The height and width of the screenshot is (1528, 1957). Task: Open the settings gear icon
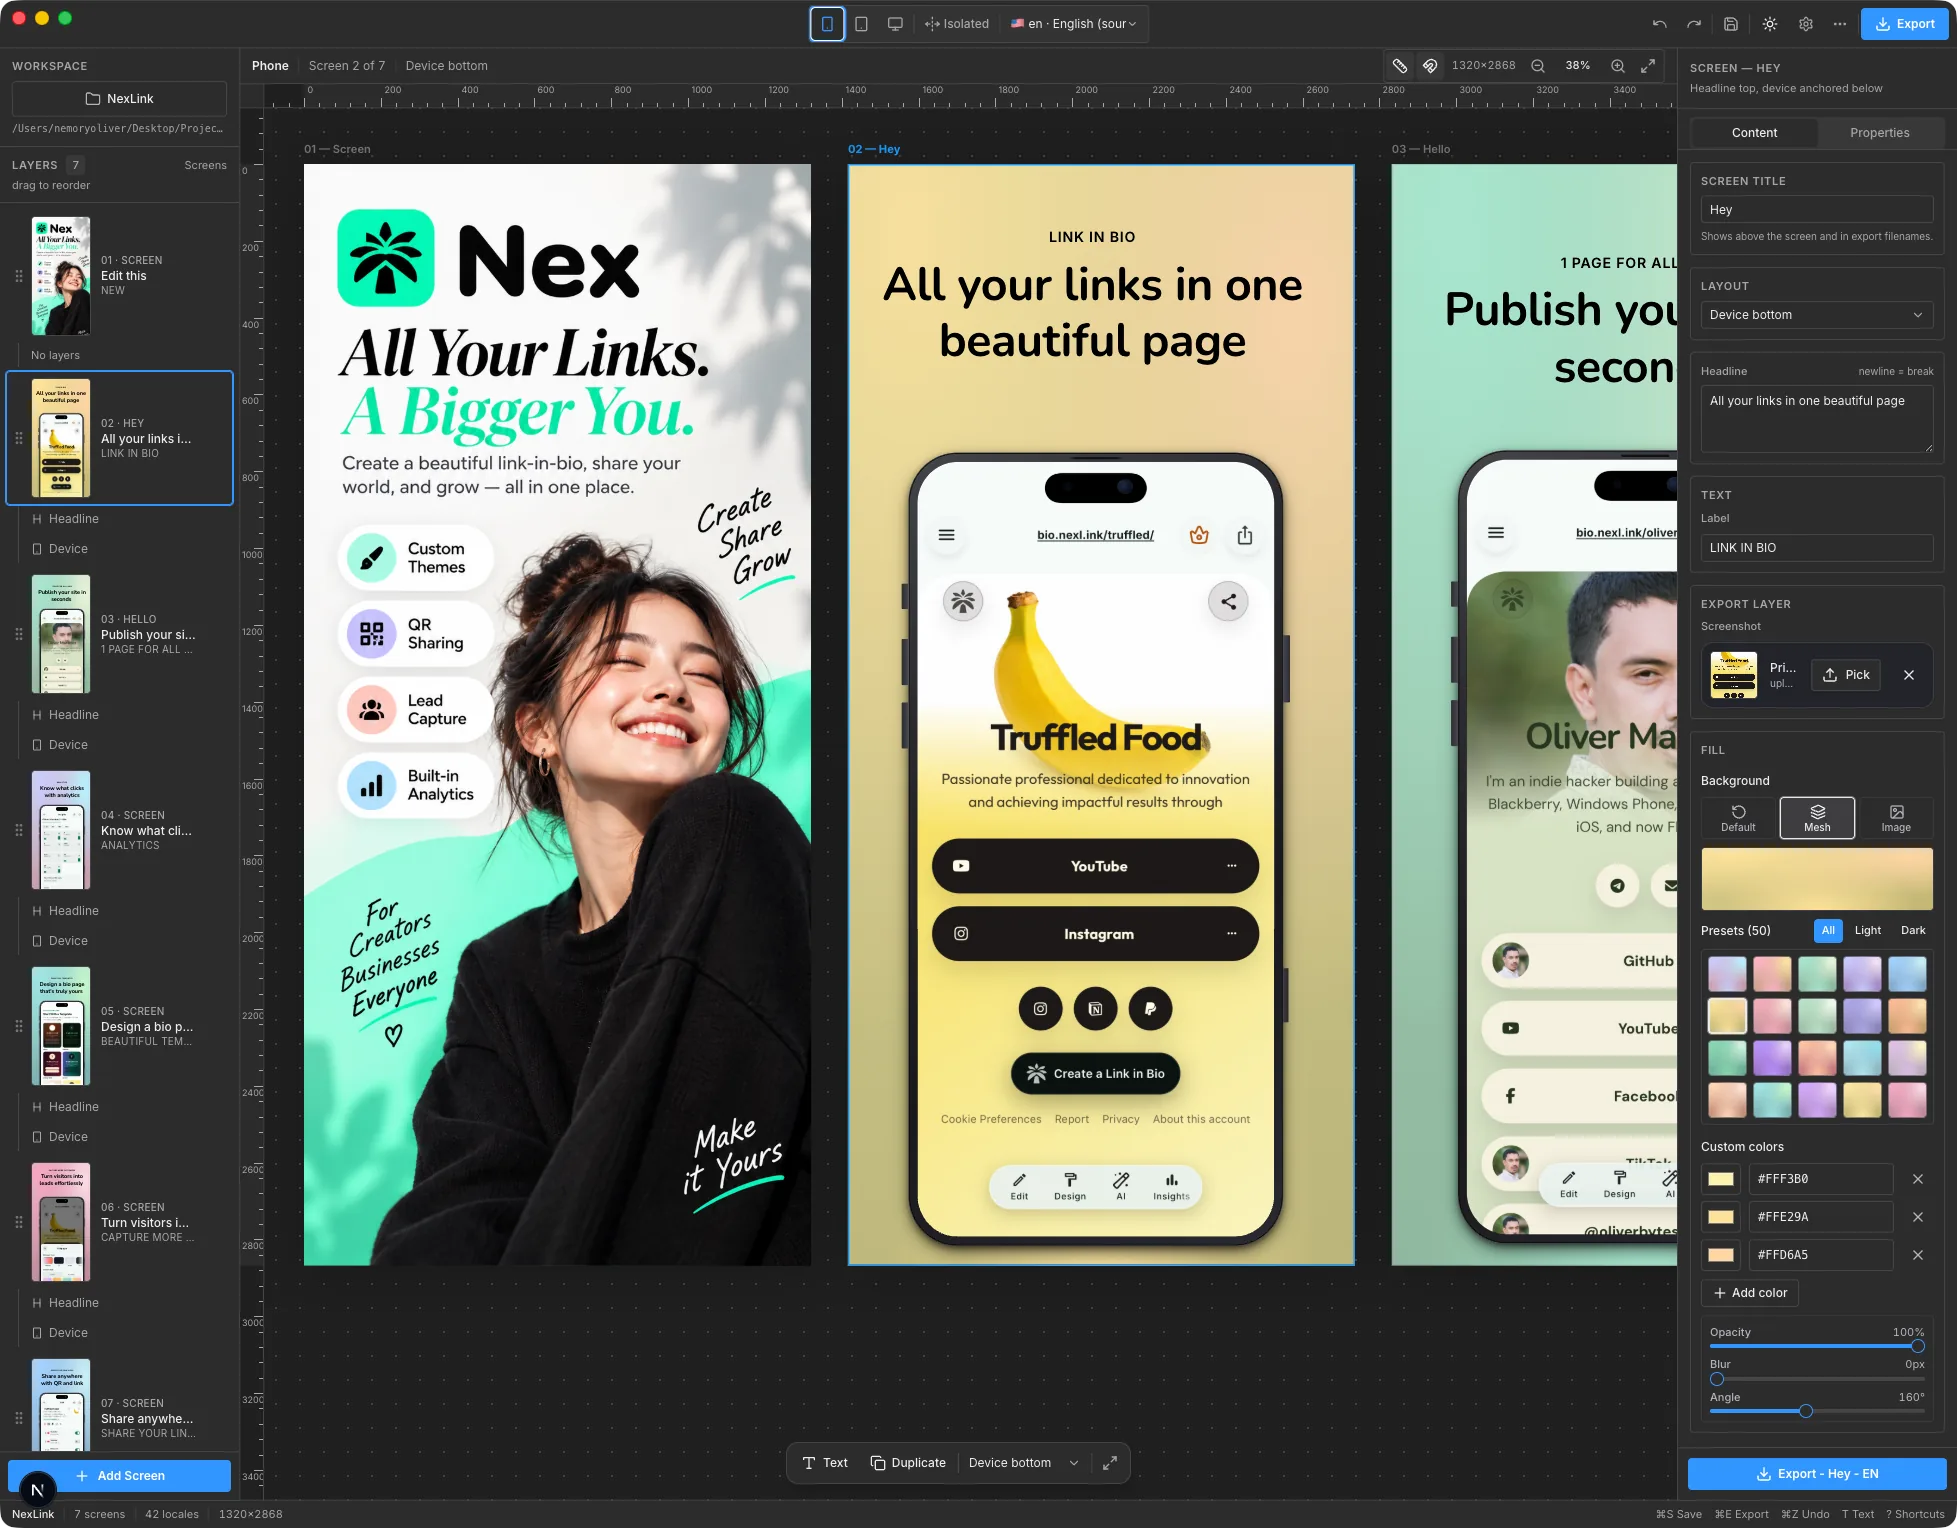point(1806,24)
